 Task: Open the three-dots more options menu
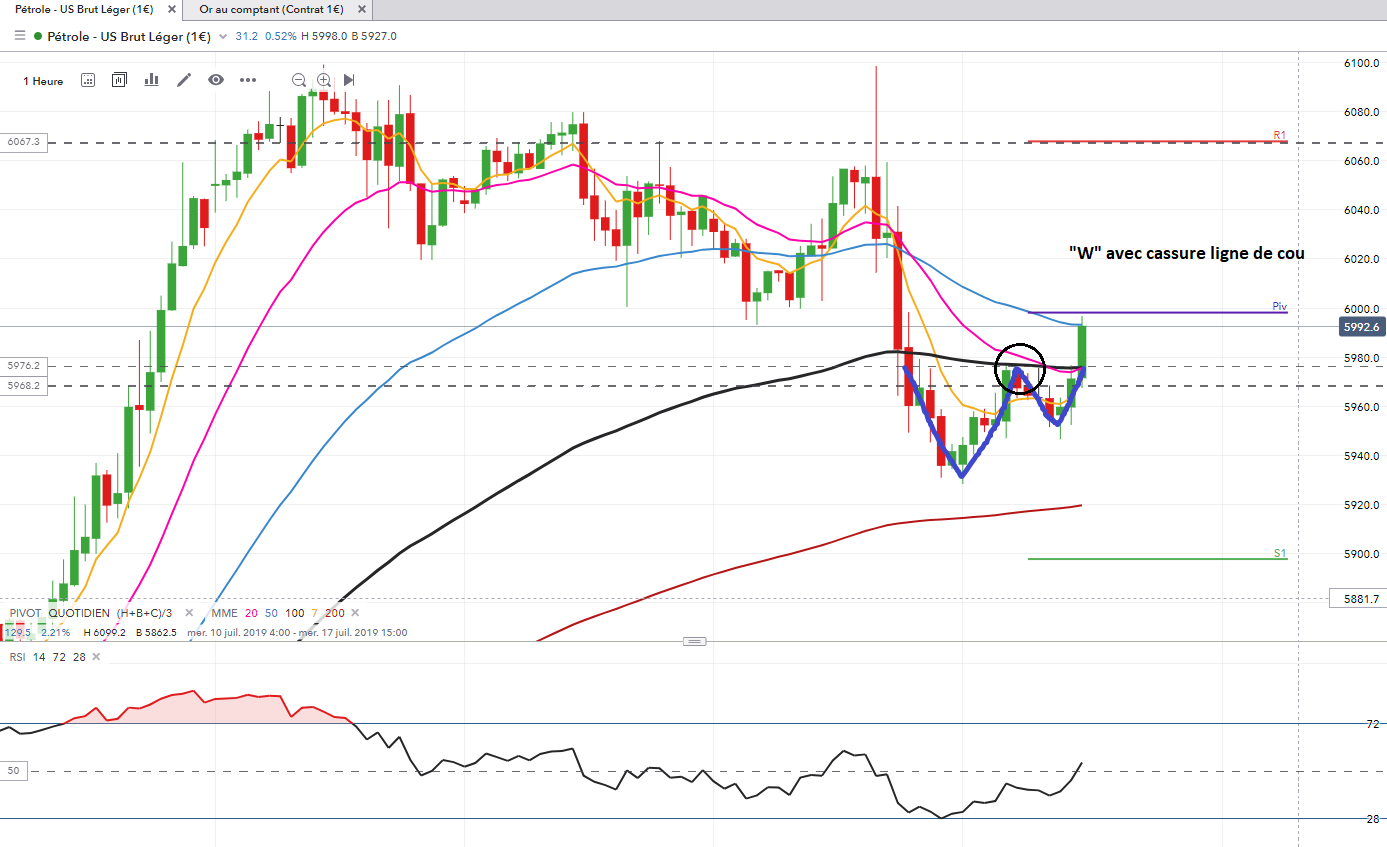pos(248,80)
